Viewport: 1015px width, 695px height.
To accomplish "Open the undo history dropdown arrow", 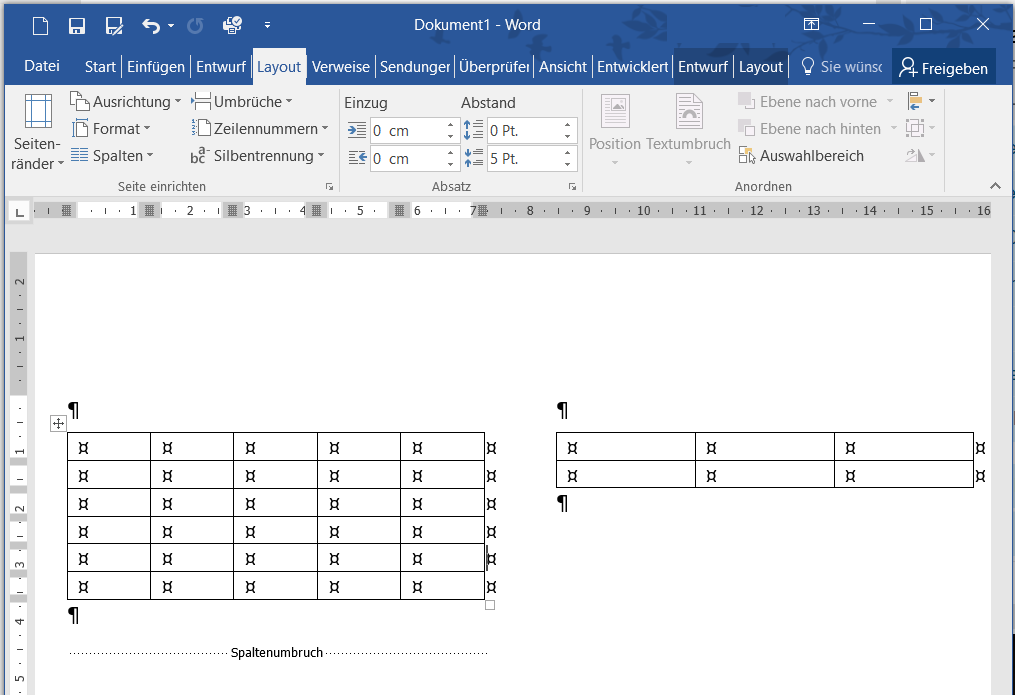I will pyautogui.click(x=171, y=26).
